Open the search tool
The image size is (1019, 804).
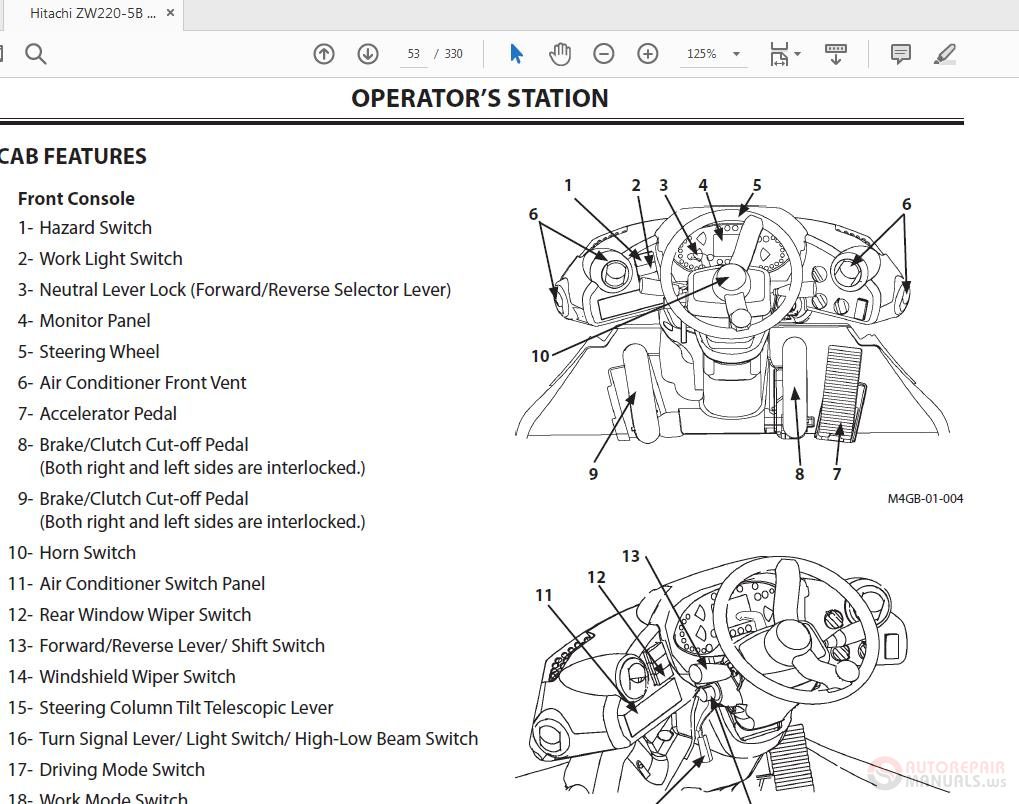(x=36, y=54)
